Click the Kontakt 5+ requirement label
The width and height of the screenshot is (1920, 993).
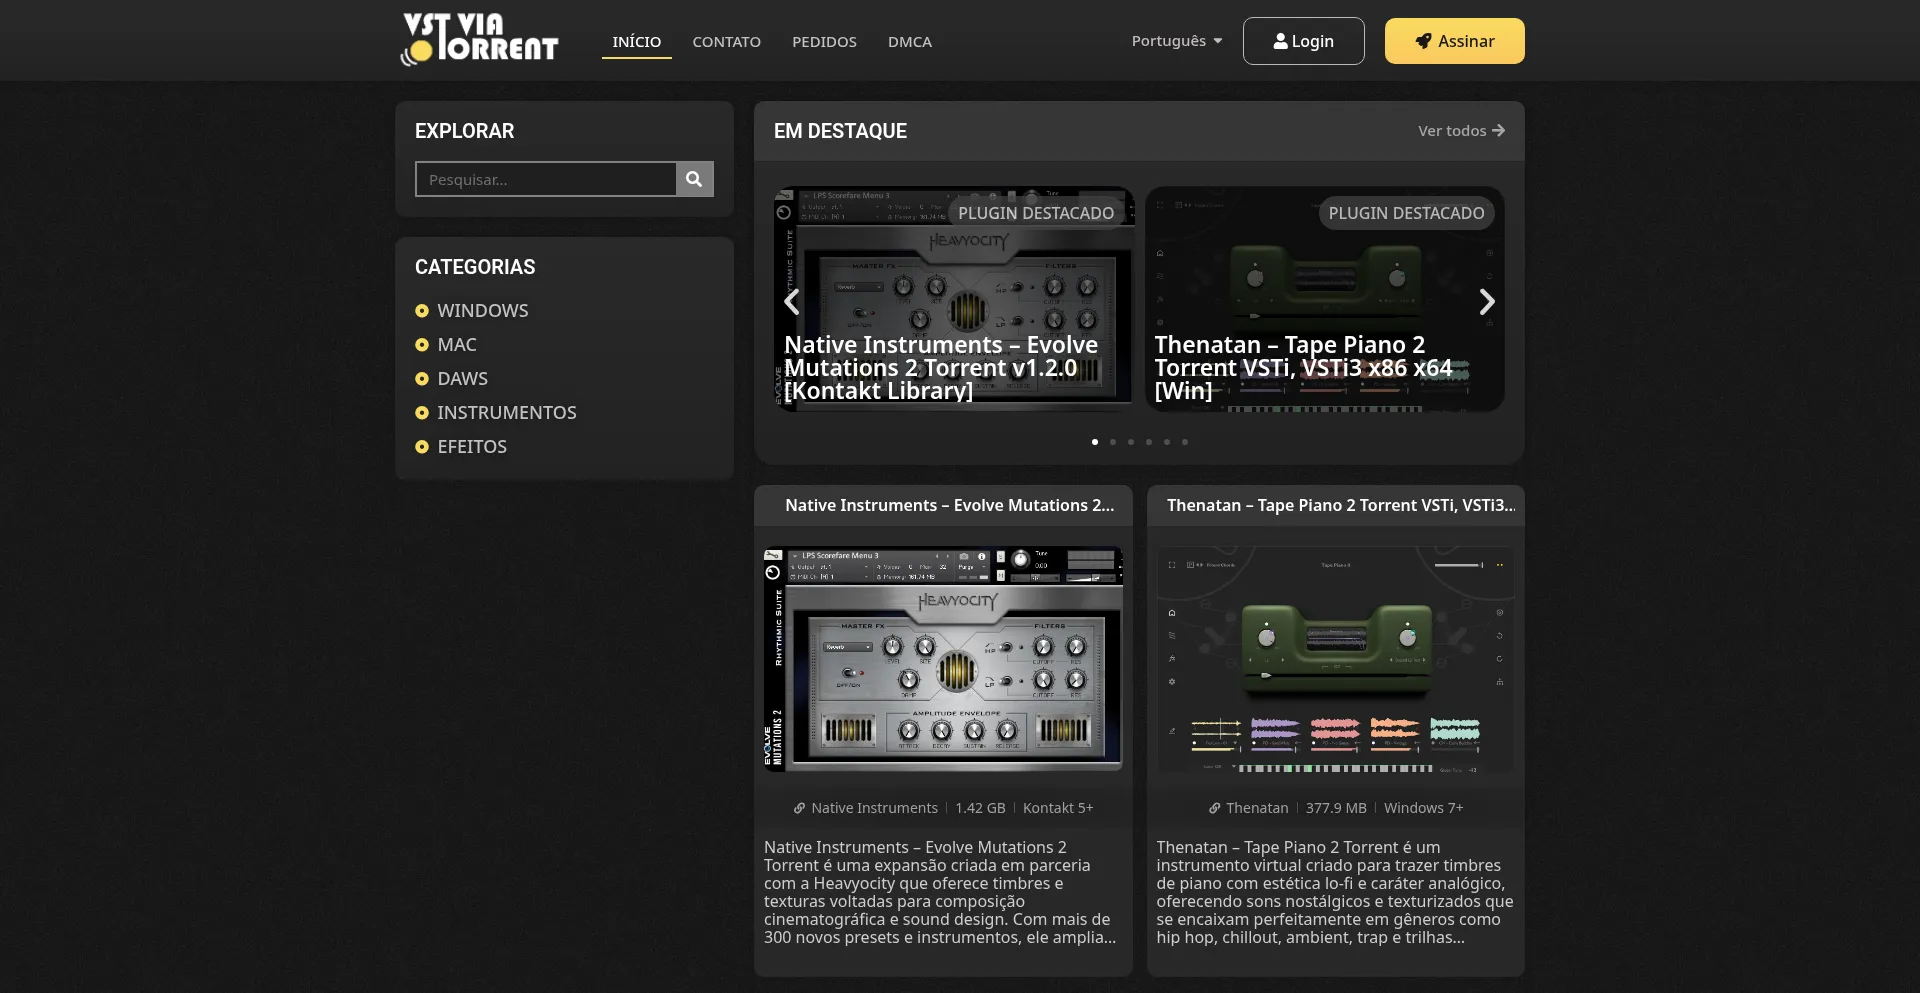[1058, 808]
